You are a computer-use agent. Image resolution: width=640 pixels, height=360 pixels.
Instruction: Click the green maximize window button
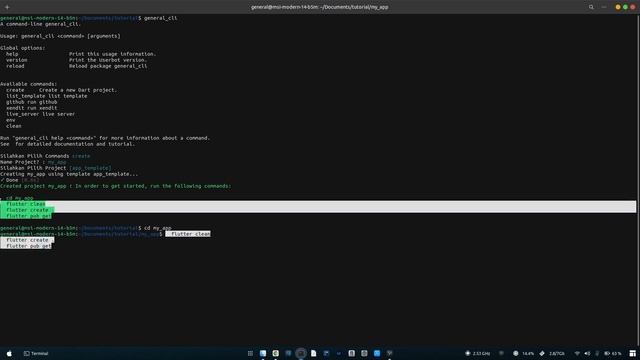click(x=625, y=7)
